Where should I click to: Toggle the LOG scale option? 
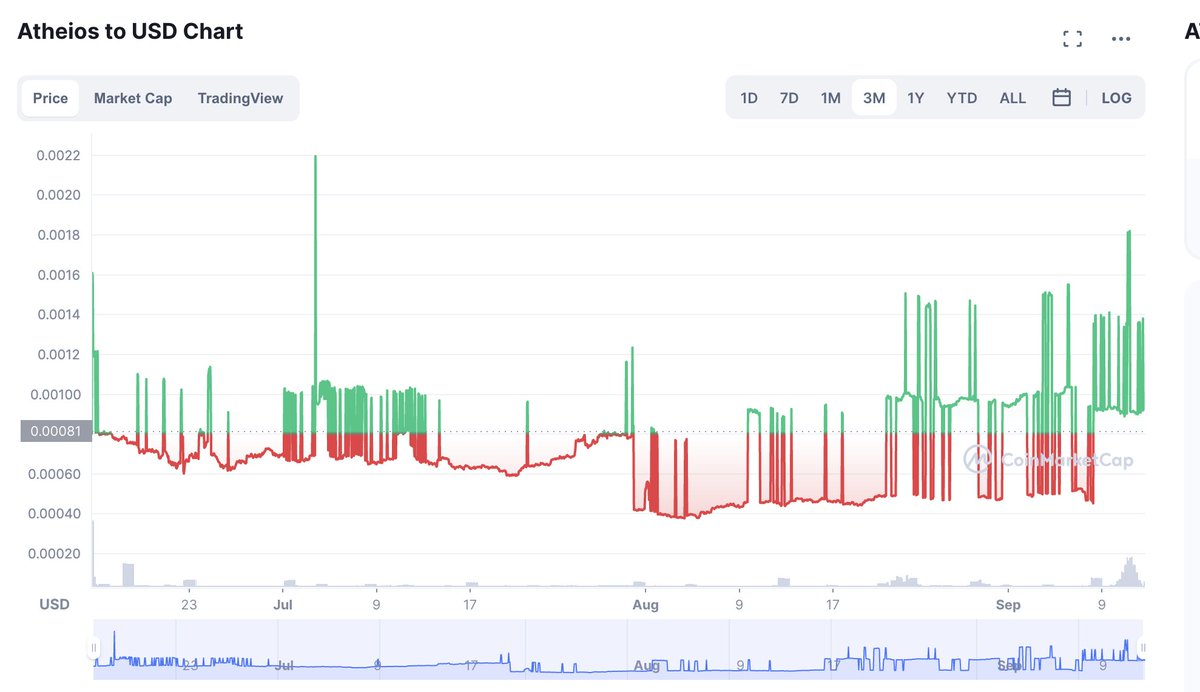[1117, 98]
